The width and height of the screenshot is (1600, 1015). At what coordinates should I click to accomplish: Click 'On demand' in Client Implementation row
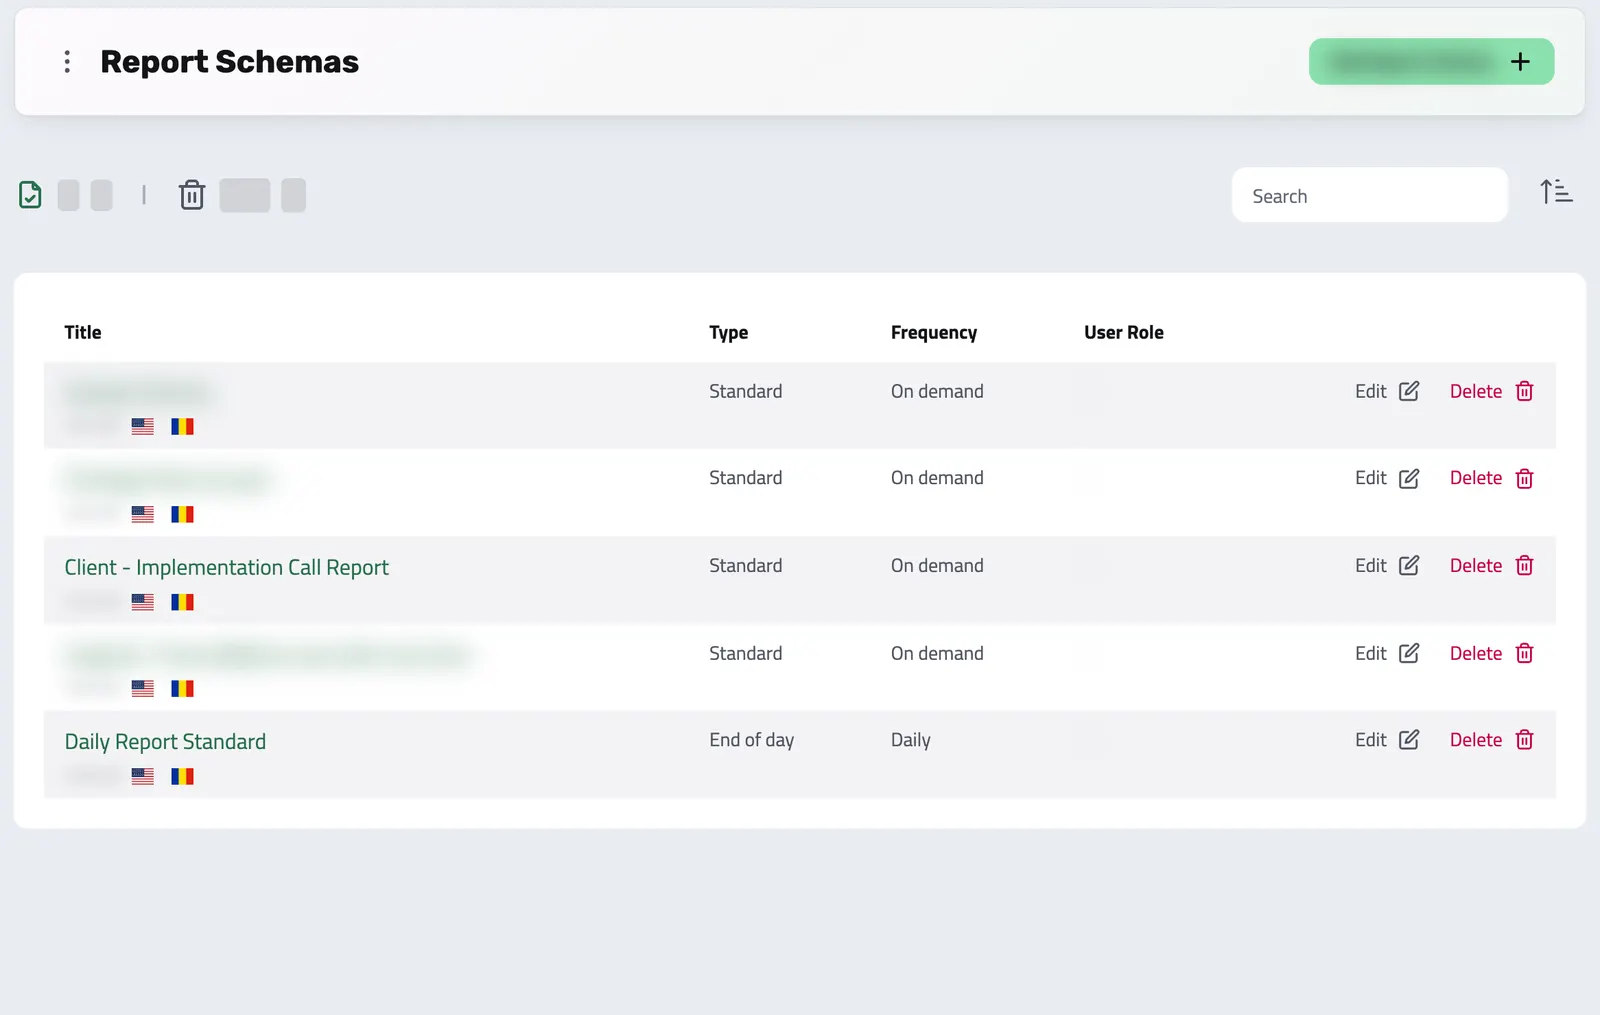[937, 566]
